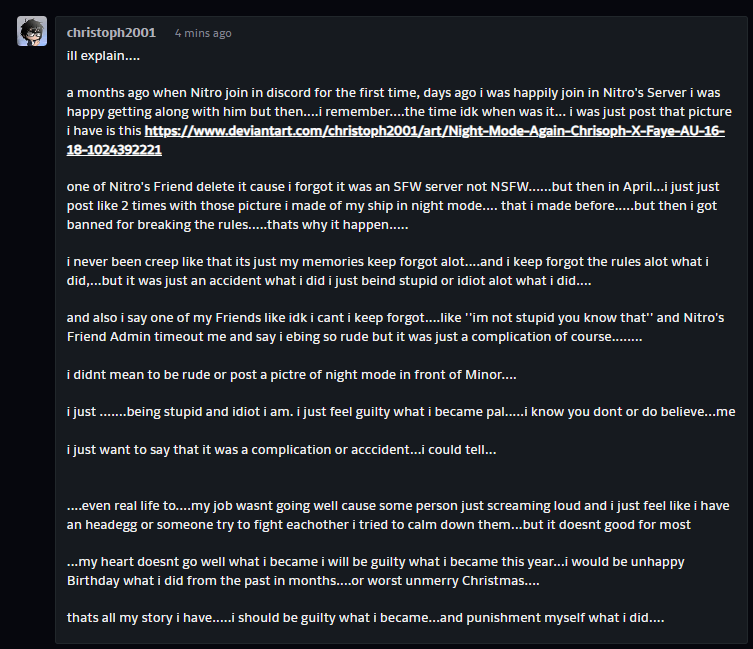The width and height of the screenshot is (753, 649).
Task: Click paragraph starting '....even real life to'
Action: pos(398,515)
